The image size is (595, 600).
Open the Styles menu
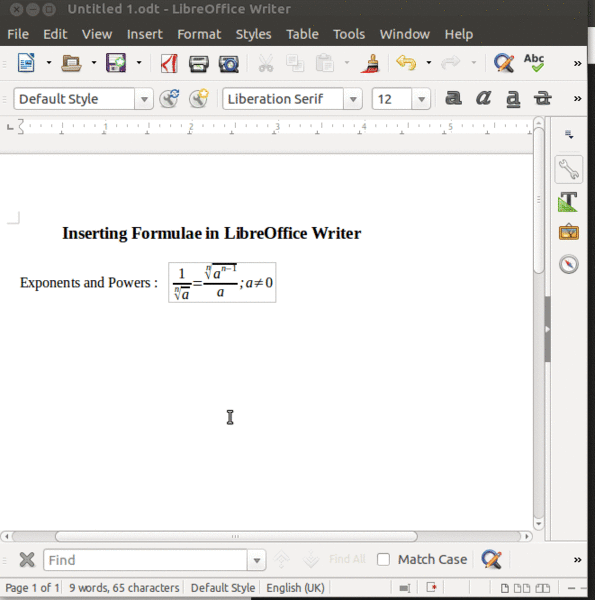coord(253,34)
